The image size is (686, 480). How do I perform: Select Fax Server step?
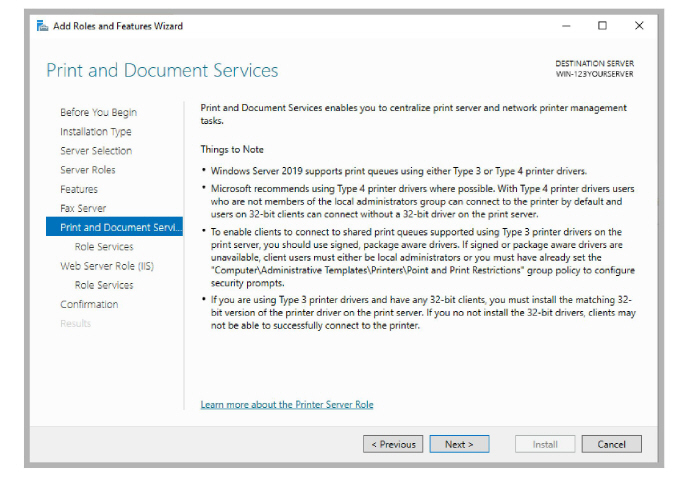point(83,208)
